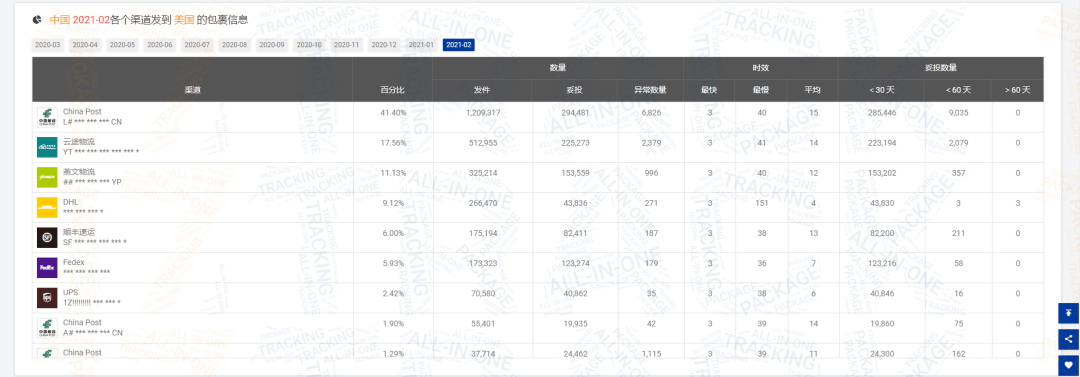The image size is (1080, 377).
Task: Click the UPS channel name
Action: 70,292
